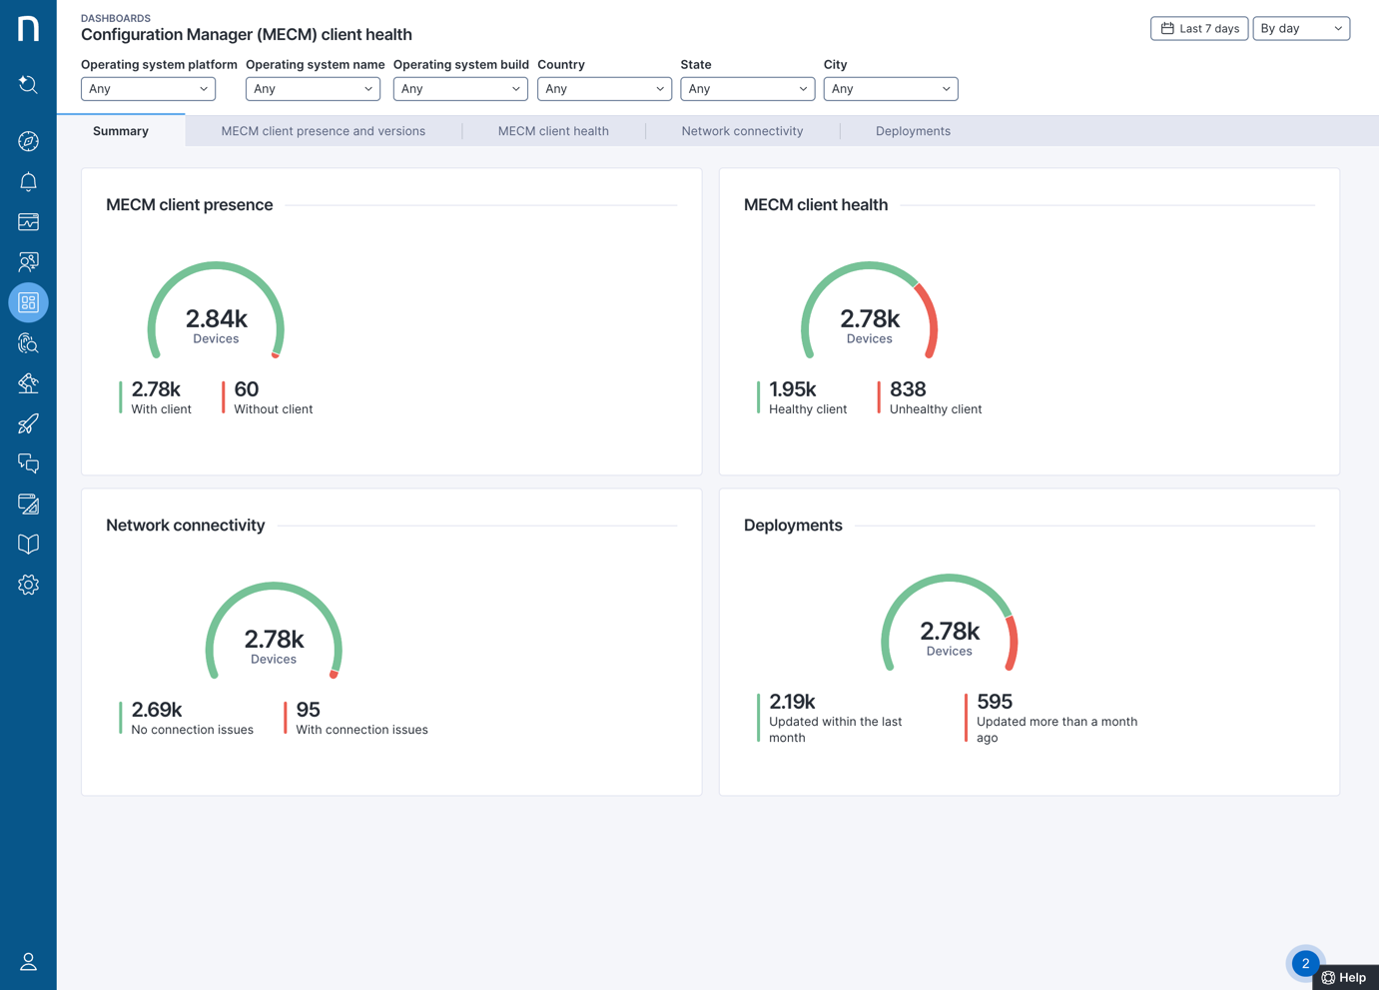Open the user profile icon at bottom

click(28, 961)
